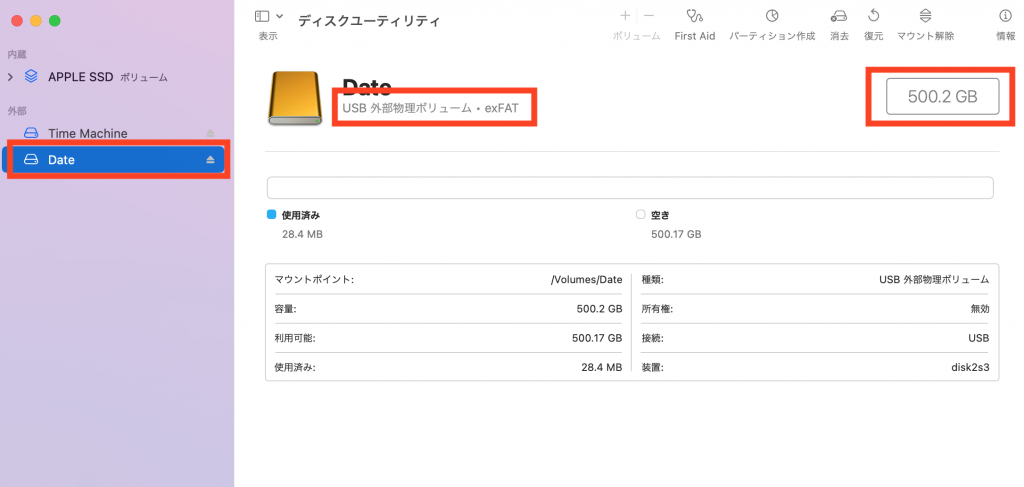Click the restore (復元) icon
Screen dimensions: 1024x487
[873, 16]
